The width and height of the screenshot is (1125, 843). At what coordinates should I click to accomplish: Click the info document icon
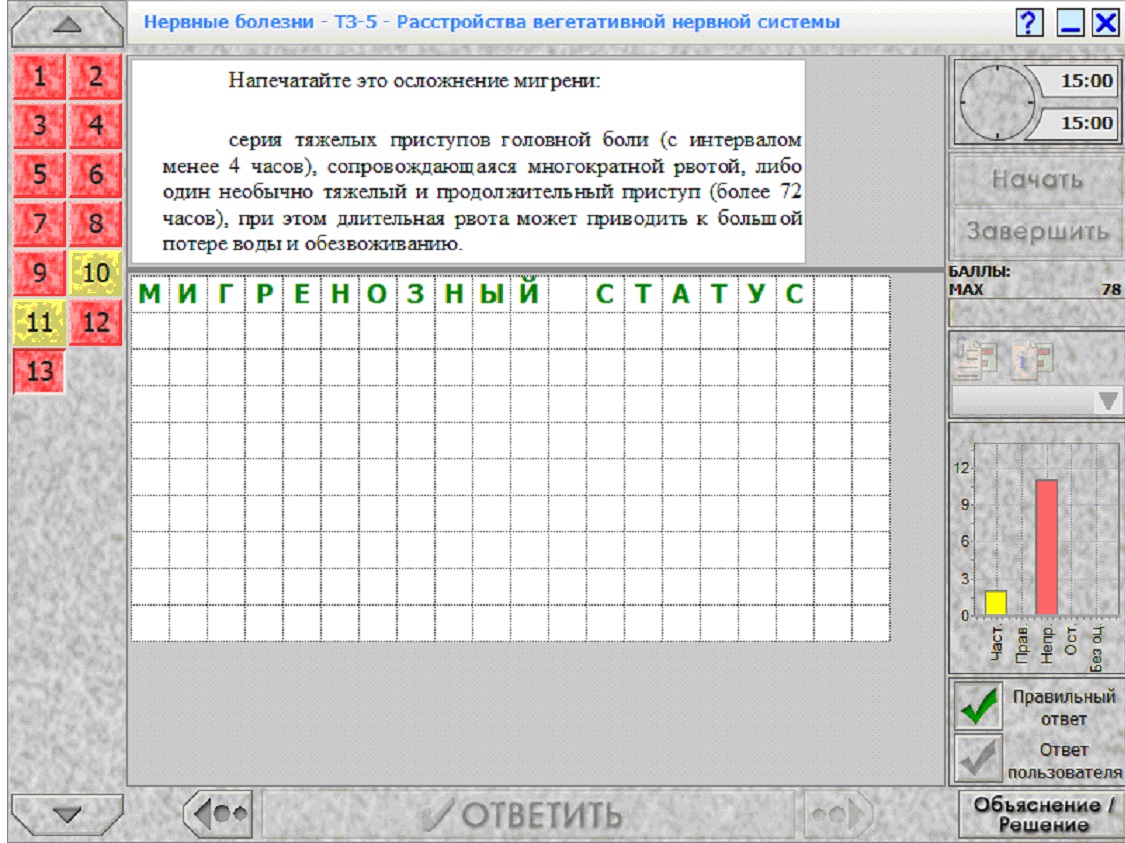(1032, 359)
